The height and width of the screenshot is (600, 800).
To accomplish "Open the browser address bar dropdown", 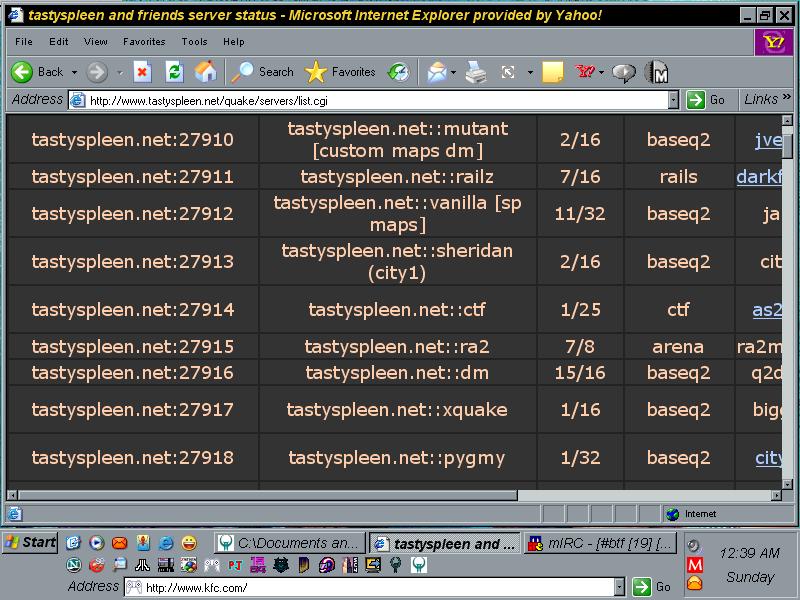I will point(673,100).
